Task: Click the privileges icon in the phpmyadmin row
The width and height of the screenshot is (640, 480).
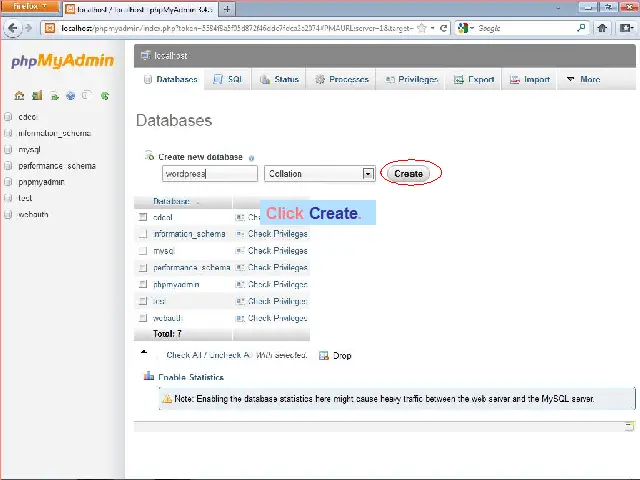Action: [240, 284]
